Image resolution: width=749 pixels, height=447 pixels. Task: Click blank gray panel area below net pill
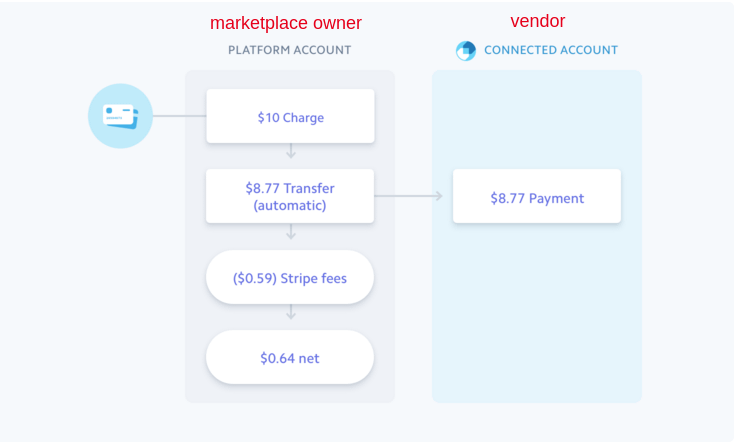pyautogui.click(x=290, y=393)
